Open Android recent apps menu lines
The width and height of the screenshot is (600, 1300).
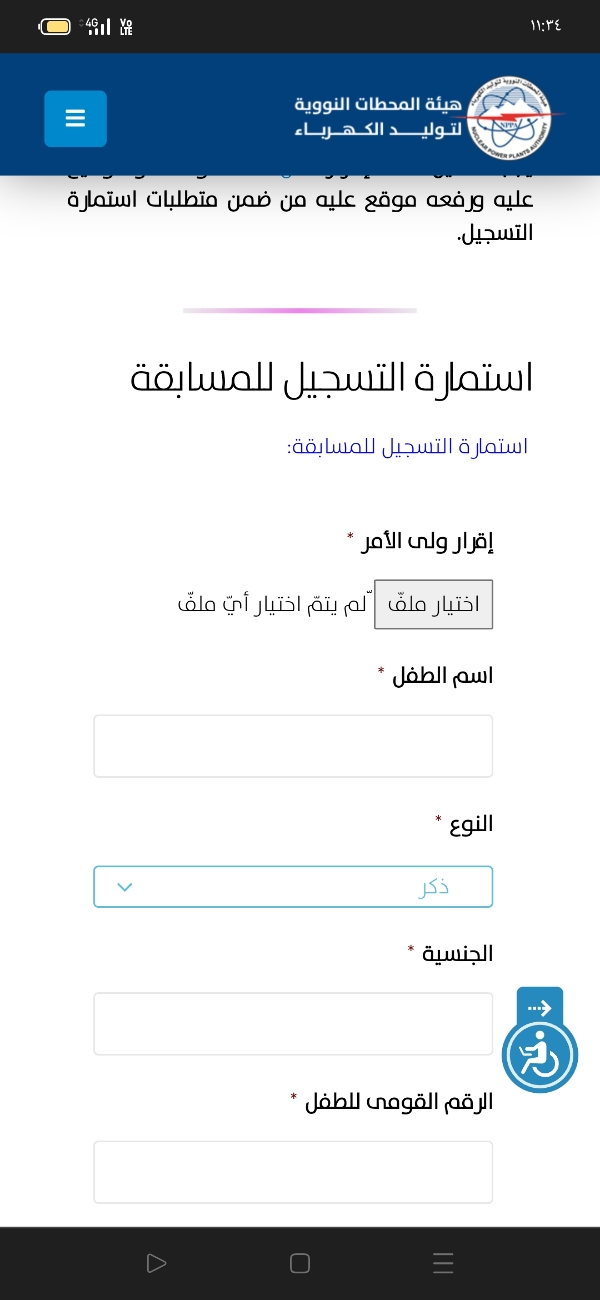[444, 1263]
